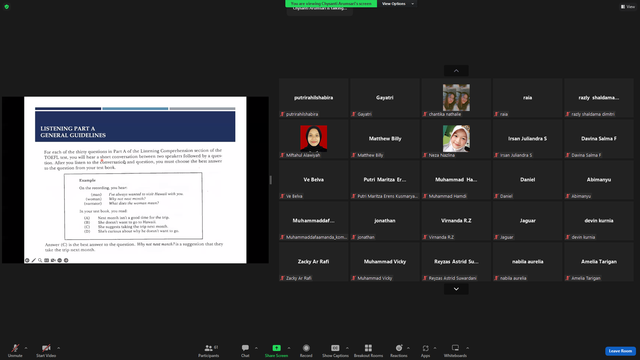
Task: Select the Gayatri participant tile
Action: point(385,98)
